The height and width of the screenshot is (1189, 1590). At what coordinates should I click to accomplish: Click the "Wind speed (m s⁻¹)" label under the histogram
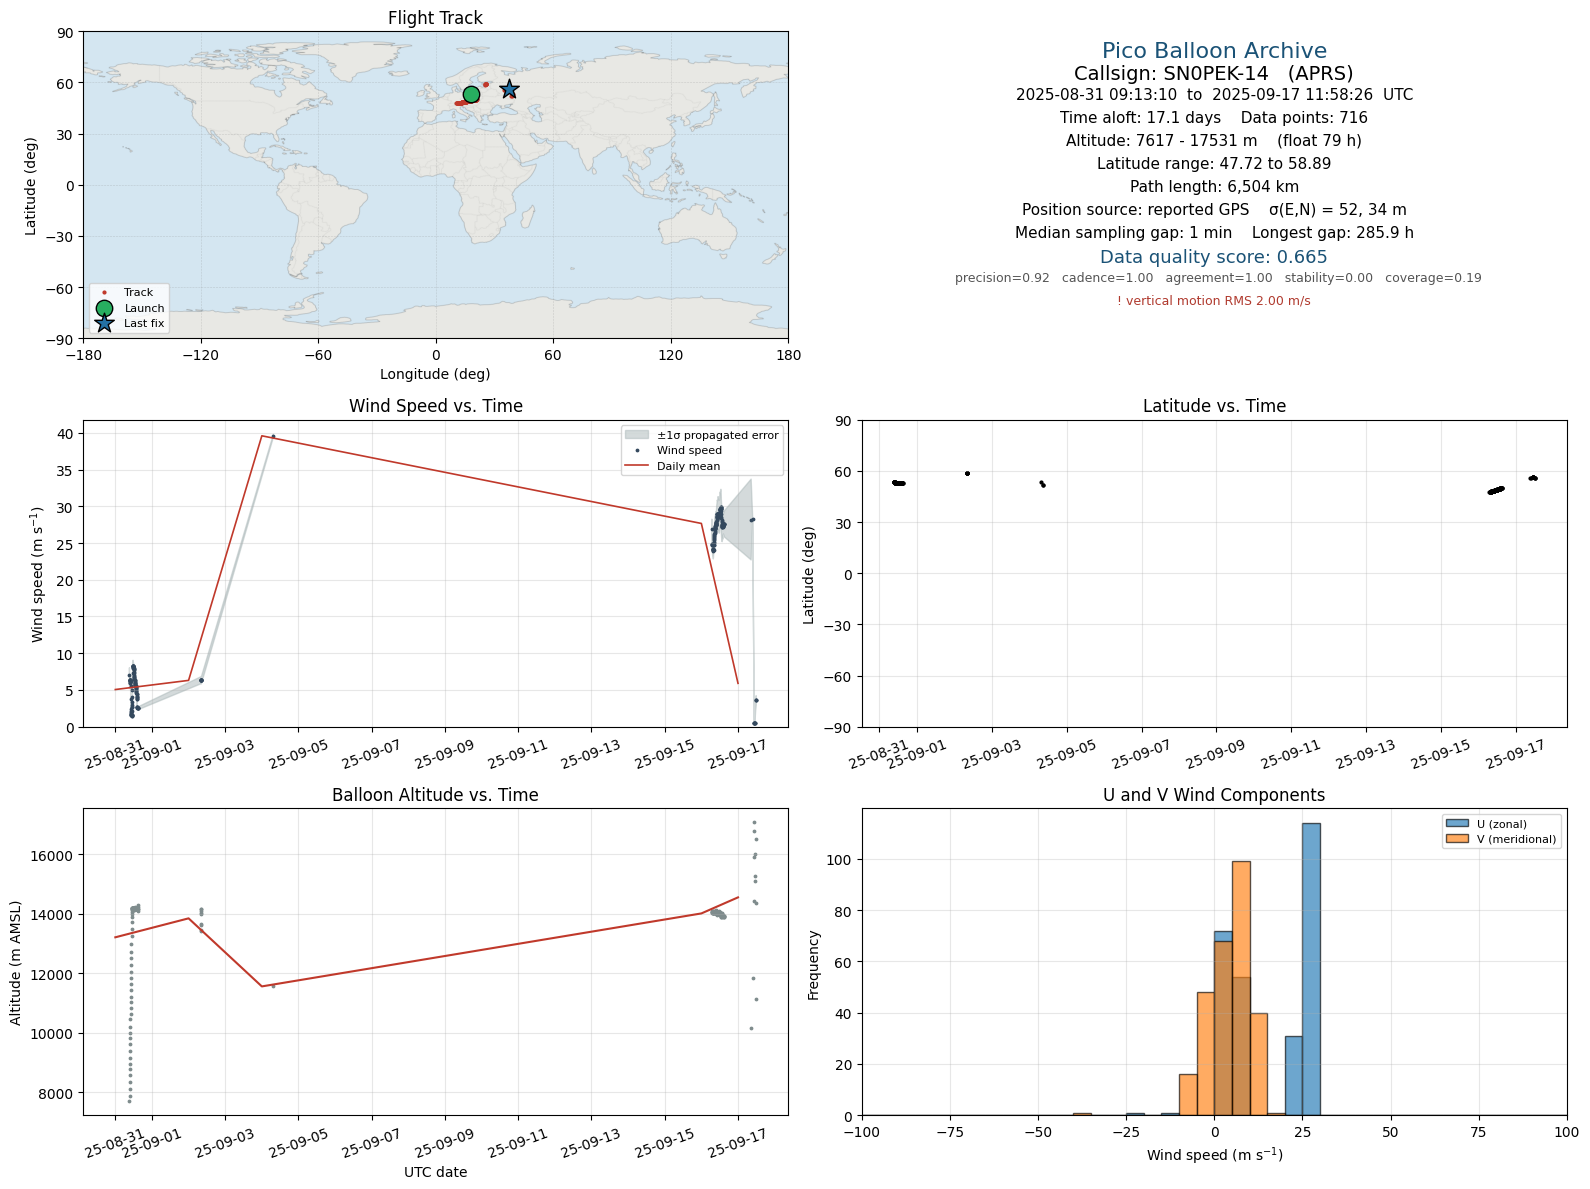pyautogui.click(x=1214, y=1155)
